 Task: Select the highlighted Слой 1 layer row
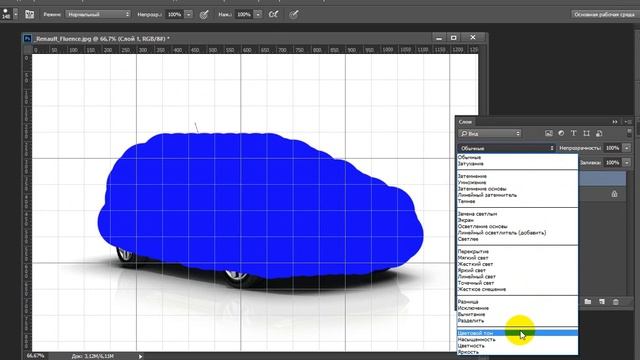coord(602,179)
